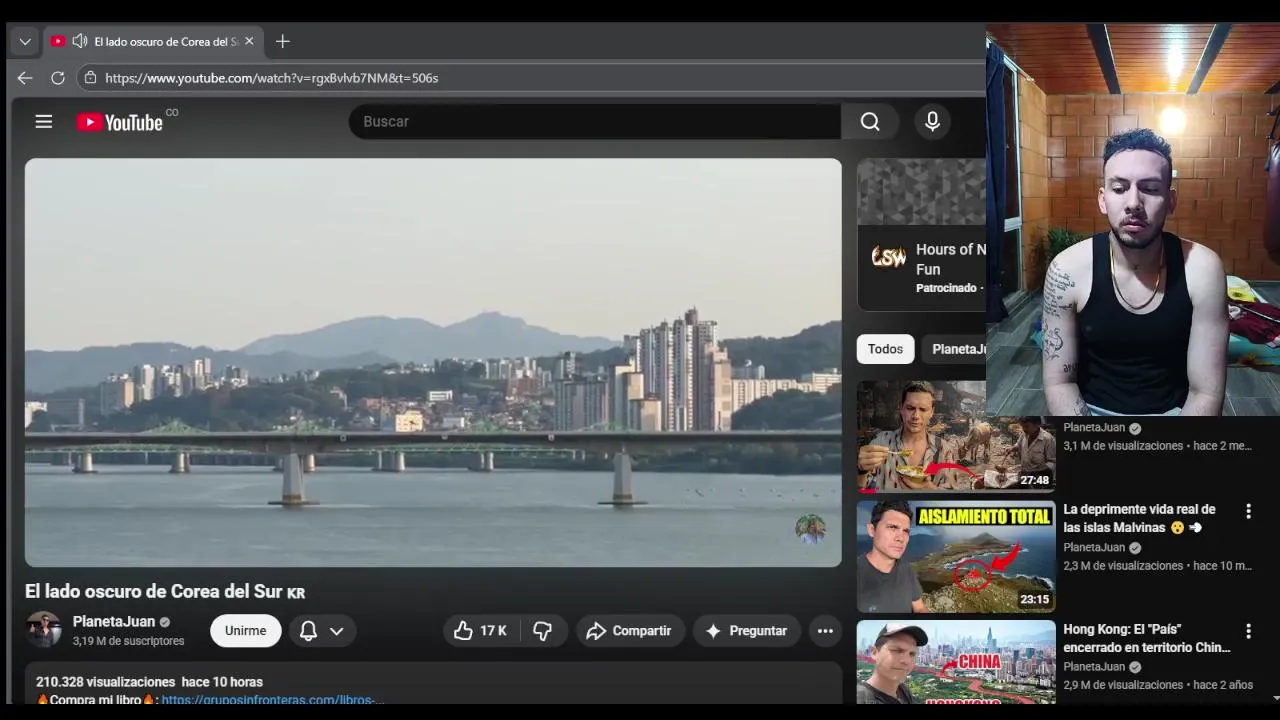Reload the page with refresh icon

[x=58, y=78]
